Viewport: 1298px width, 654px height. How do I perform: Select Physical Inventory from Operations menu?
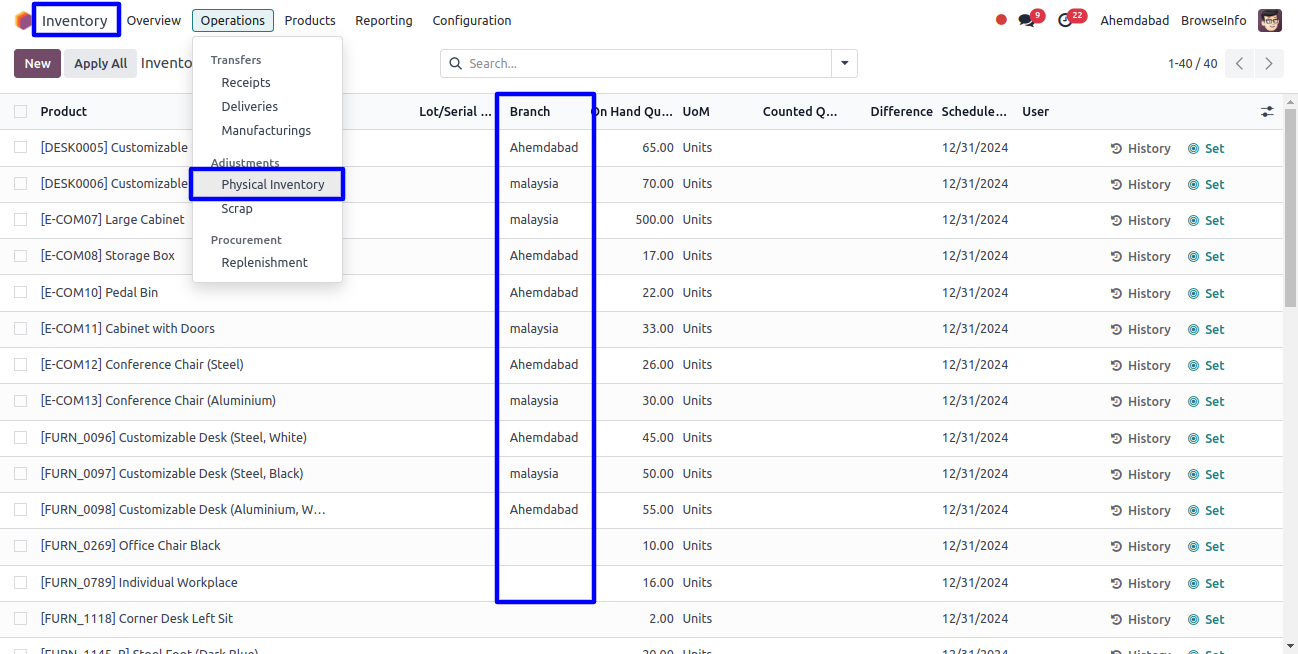coord(272,185)
